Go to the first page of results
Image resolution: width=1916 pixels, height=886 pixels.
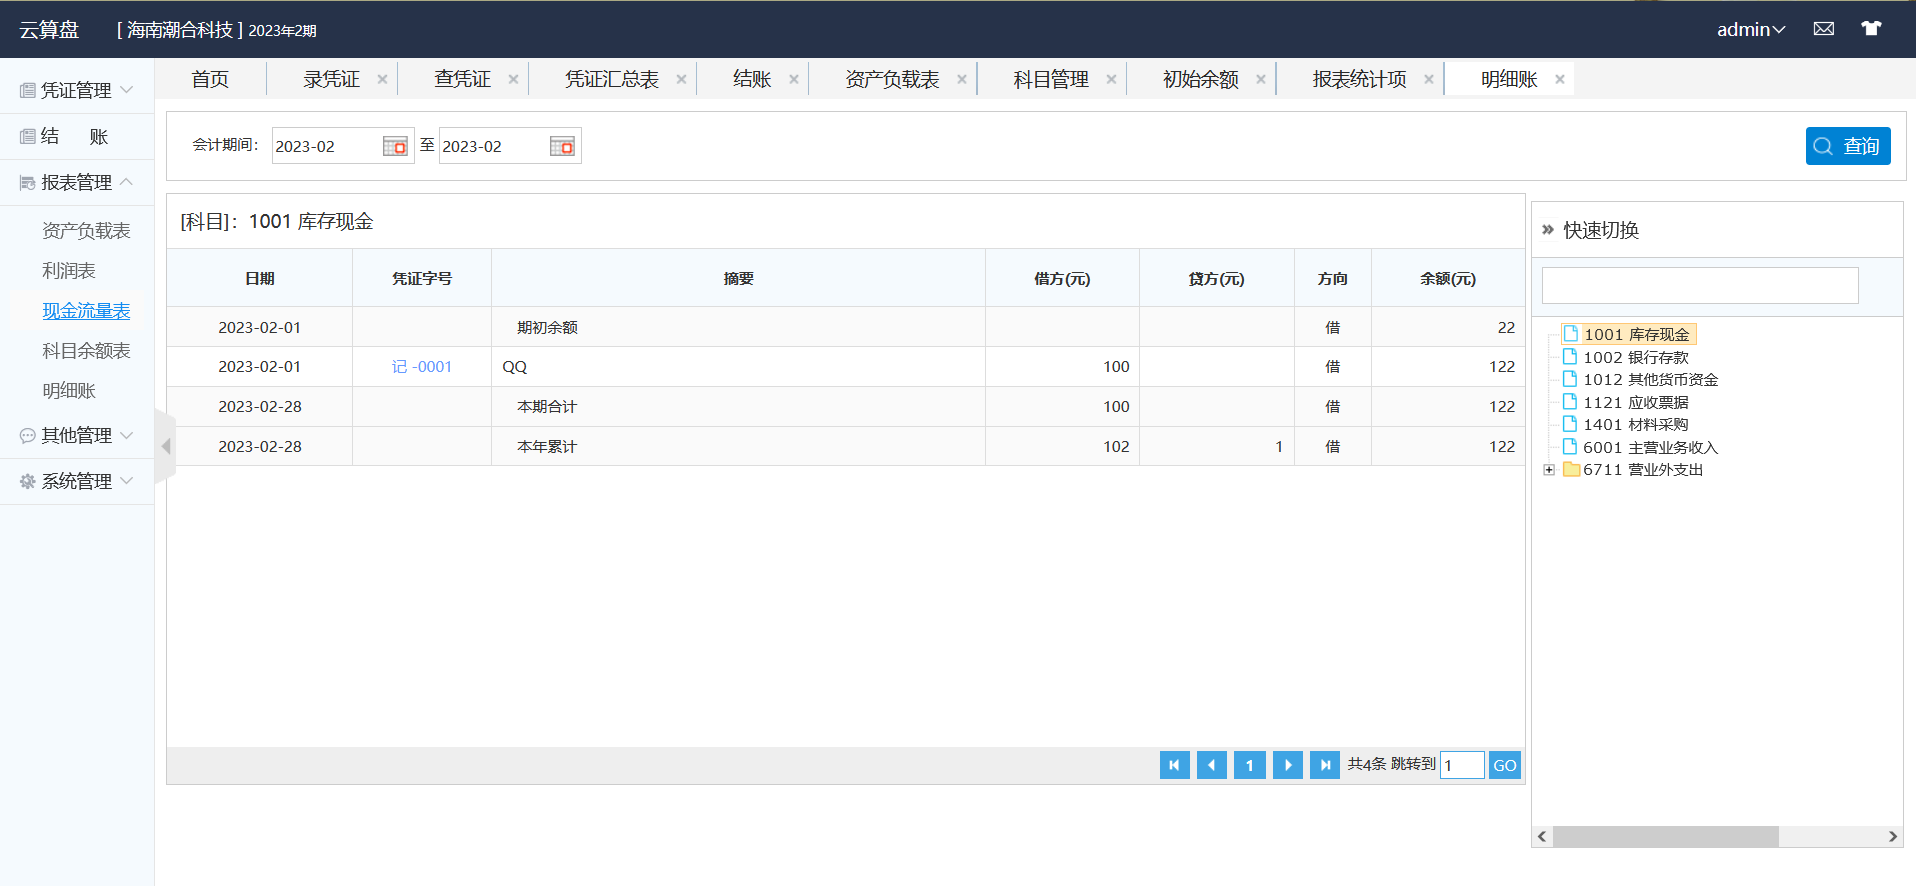[x=1174, y=765]
